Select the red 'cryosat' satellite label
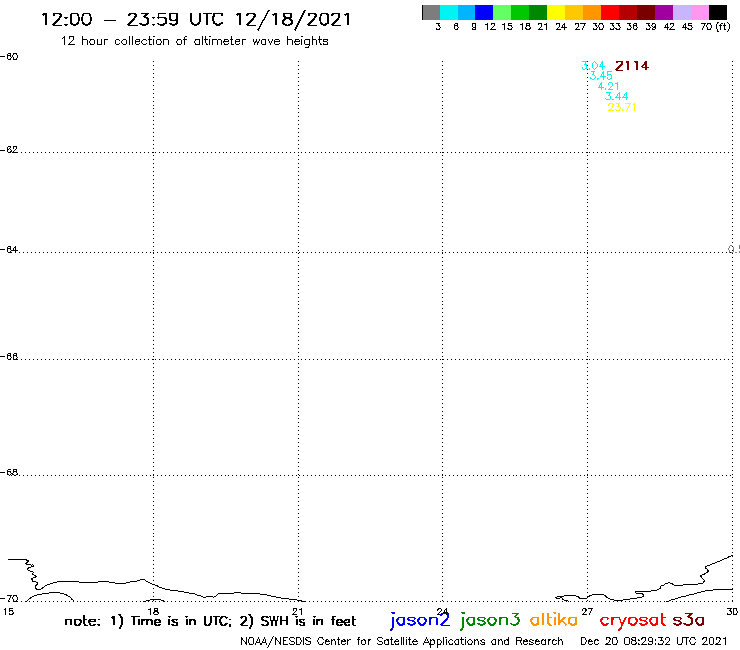This screenshot has width=740, height=650. coord(633,620)
